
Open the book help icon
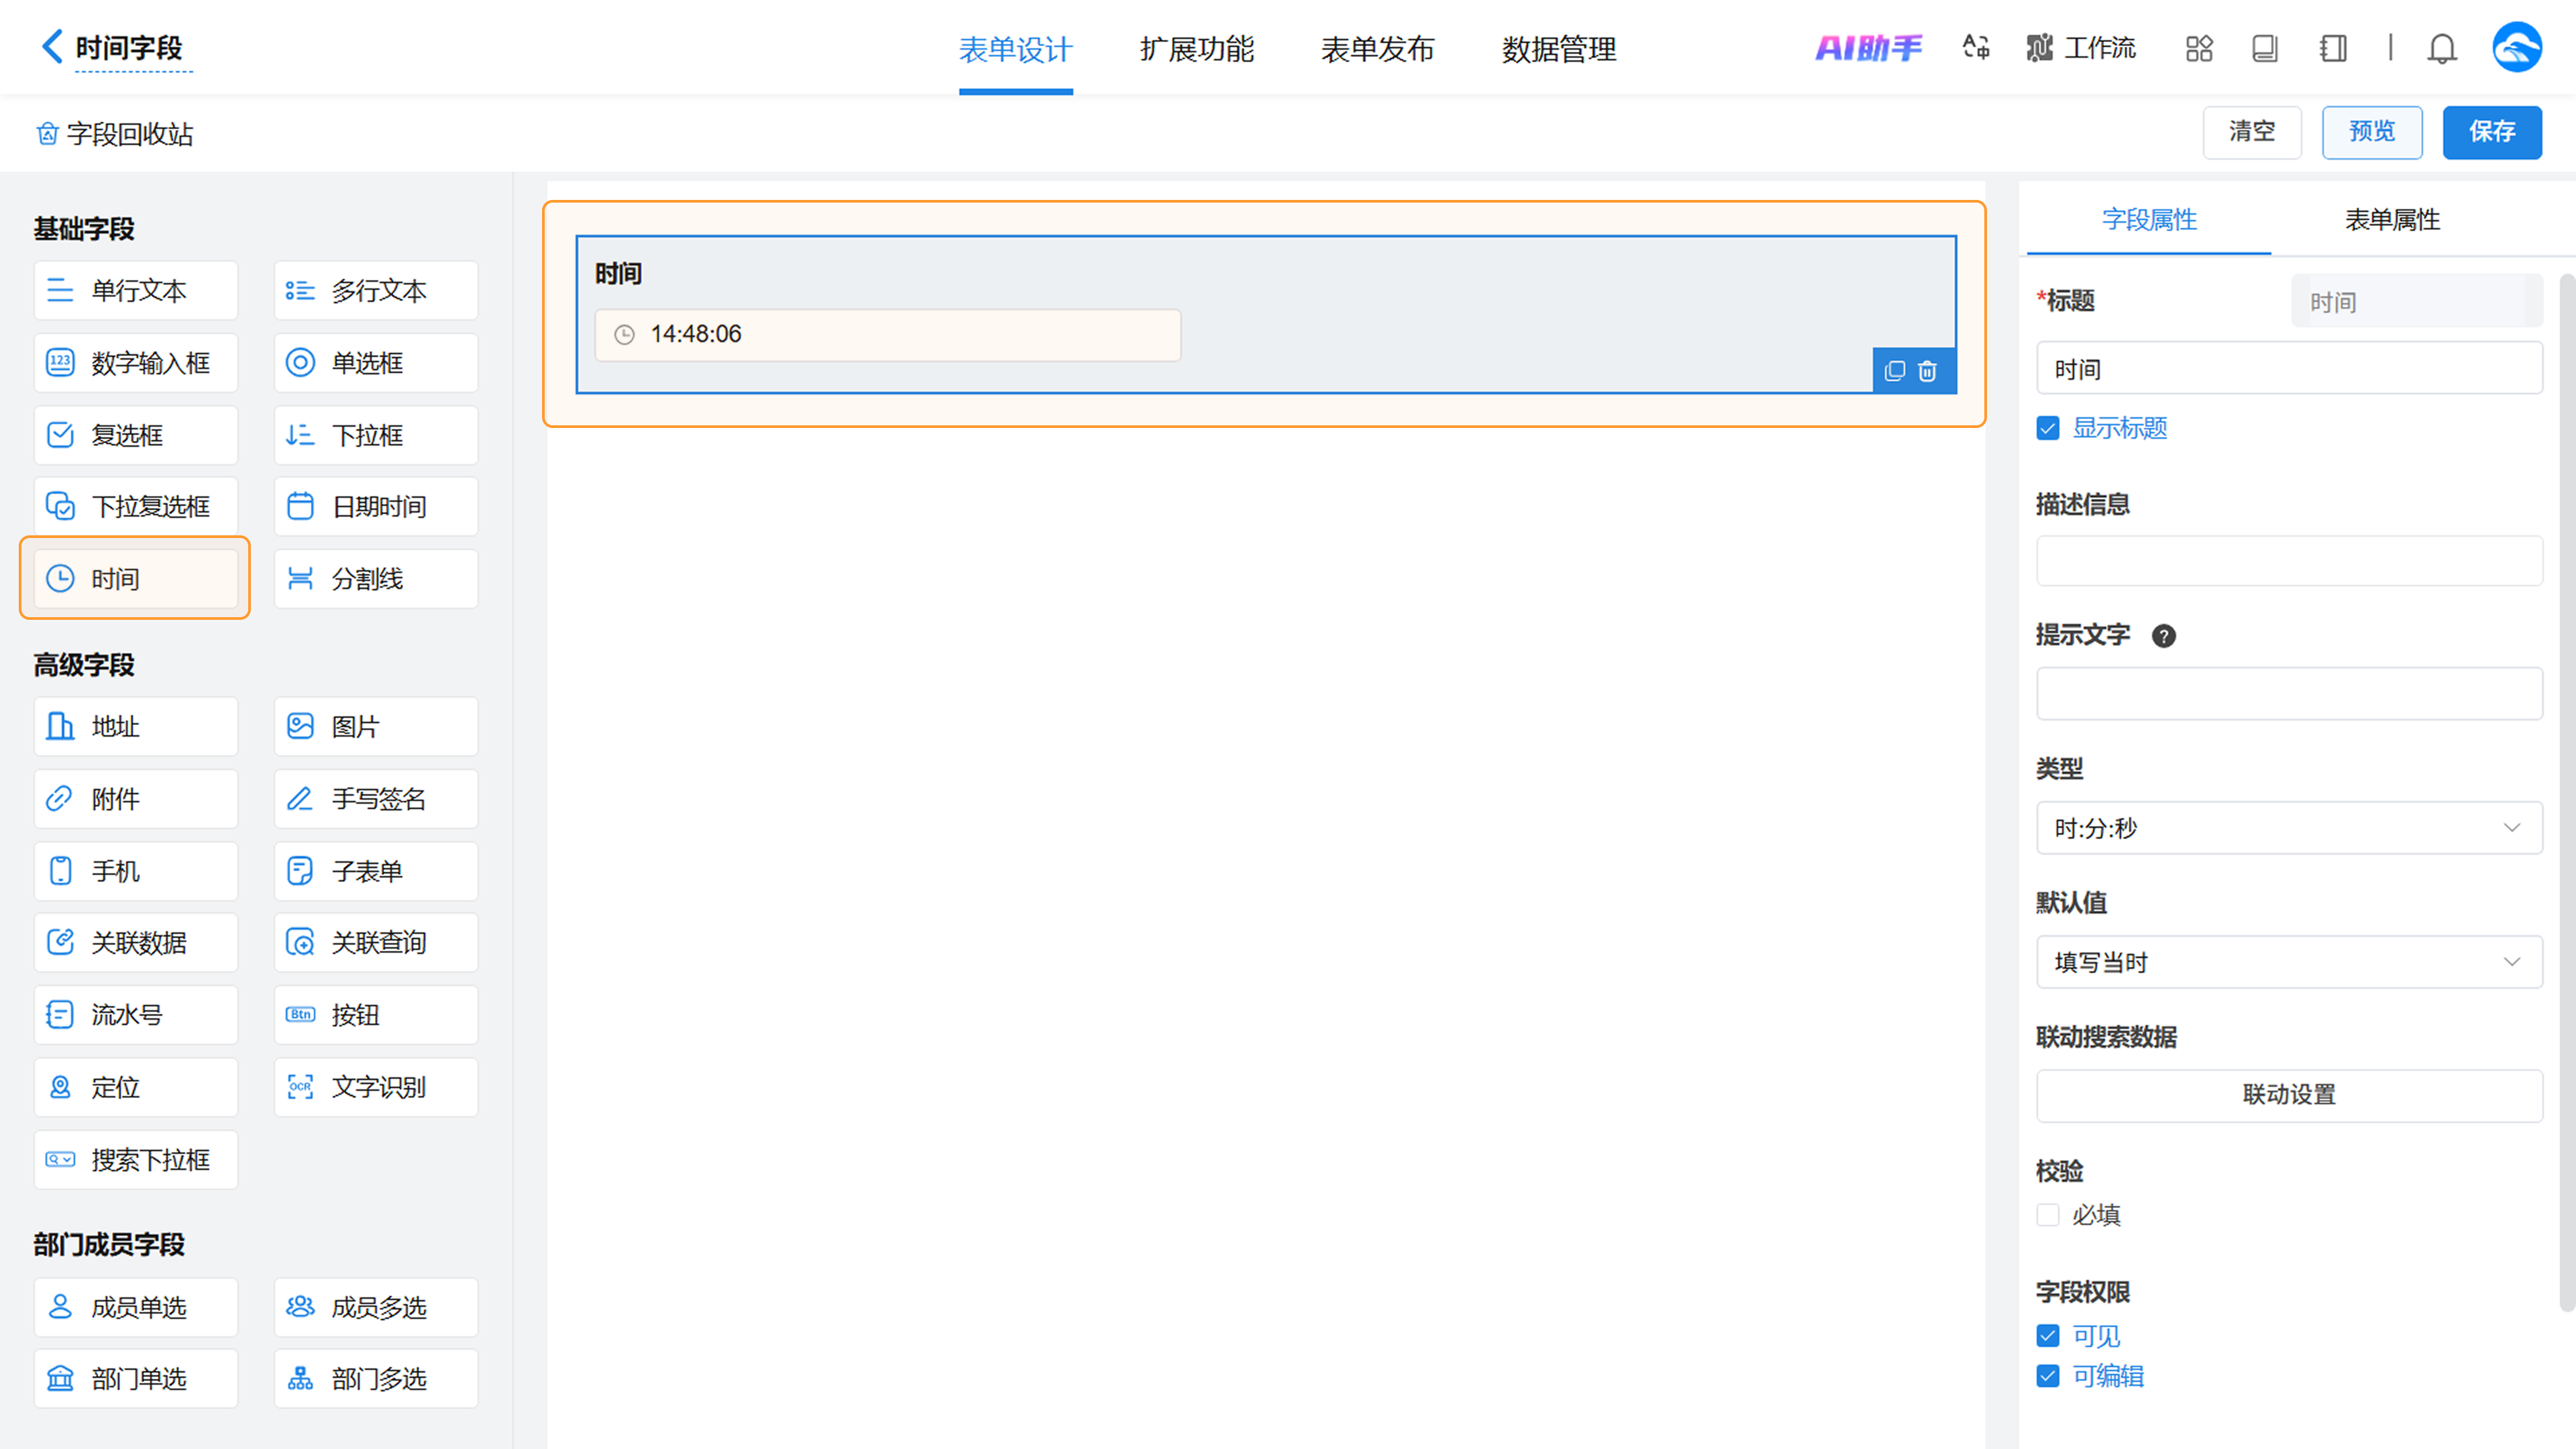click(x=2265, y=48)
